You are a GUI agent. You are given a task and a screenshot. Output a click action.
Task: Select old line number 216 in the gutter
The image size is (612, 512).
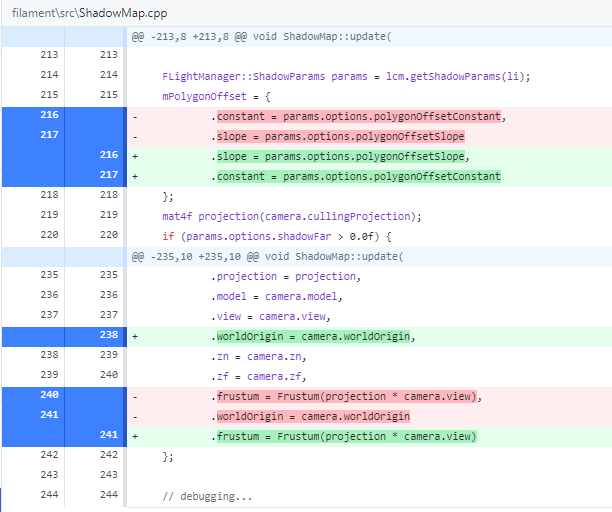(x=49, y=115)
